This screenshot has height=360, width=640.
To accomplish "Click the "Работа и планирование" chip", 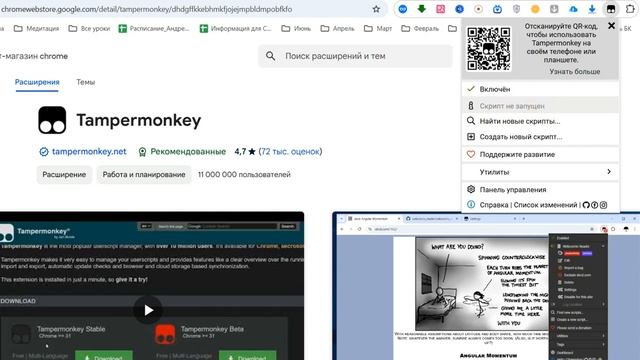I will [x=144, y=175].
